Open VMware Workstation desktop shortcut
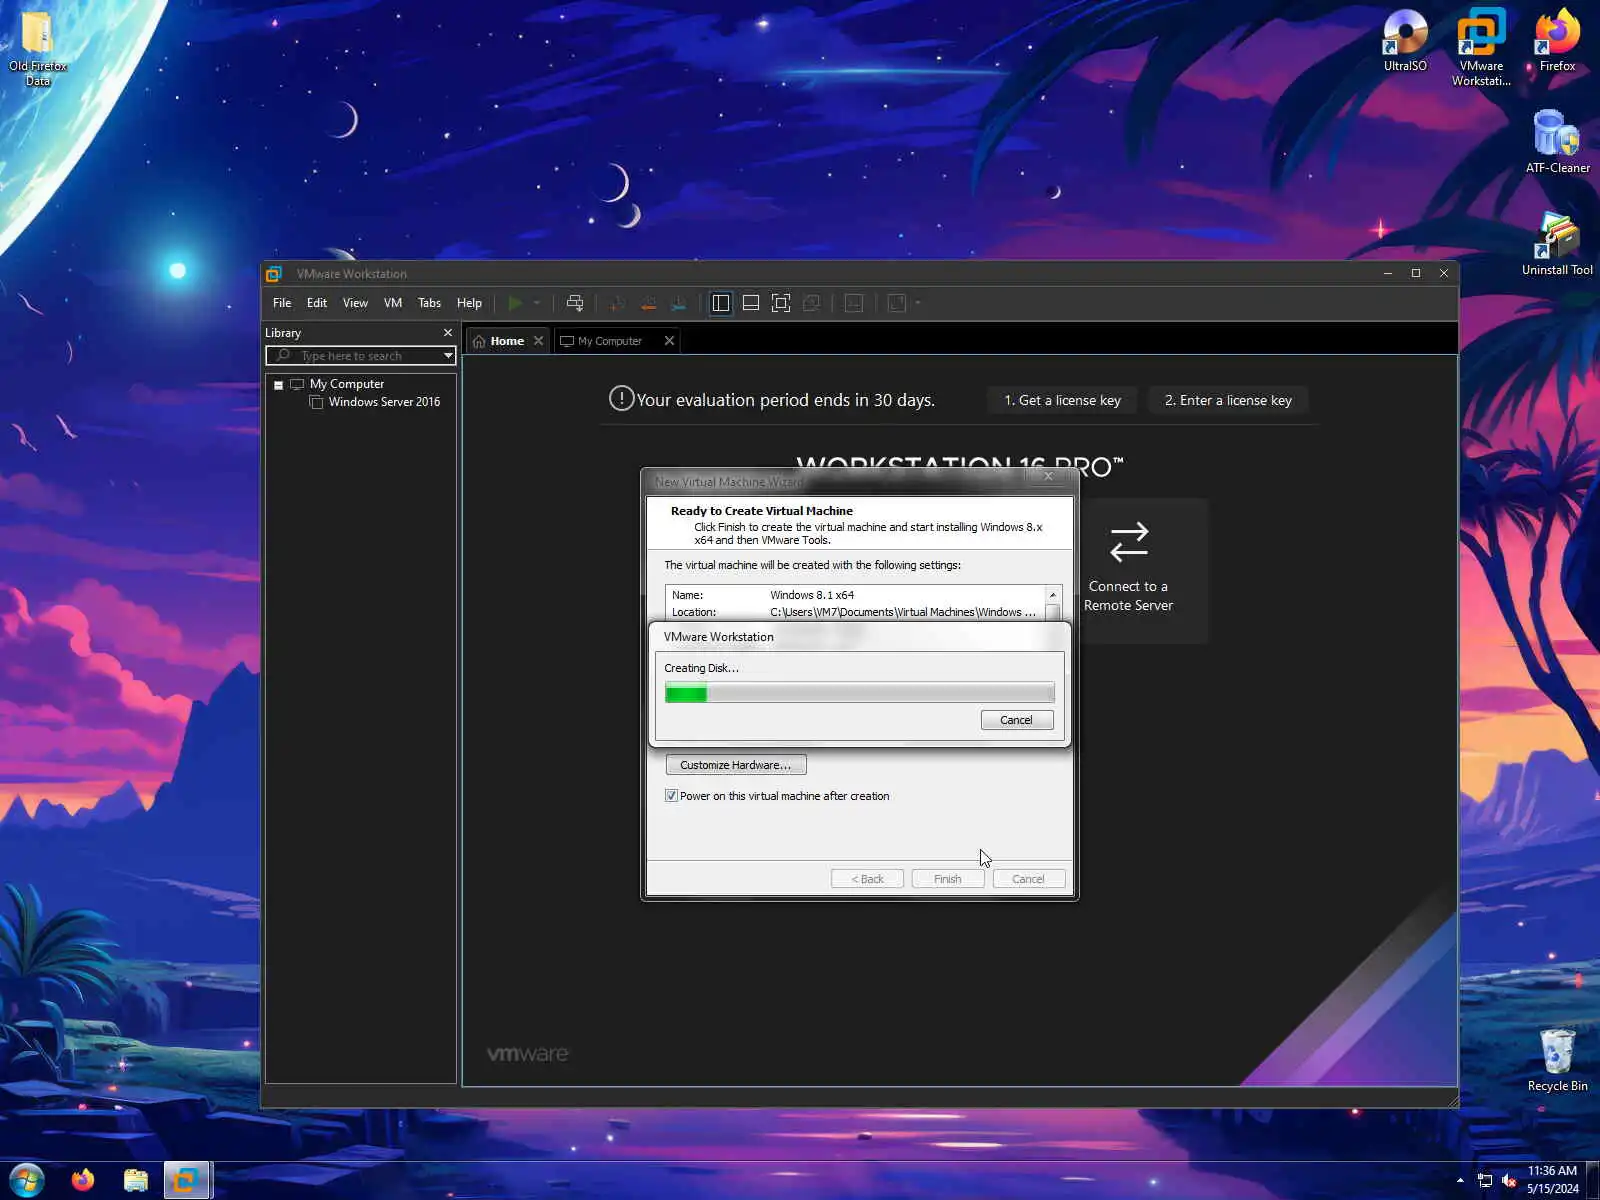Image resolution: width=1600 pixels, height=1200 pixels. [1481, 48]
